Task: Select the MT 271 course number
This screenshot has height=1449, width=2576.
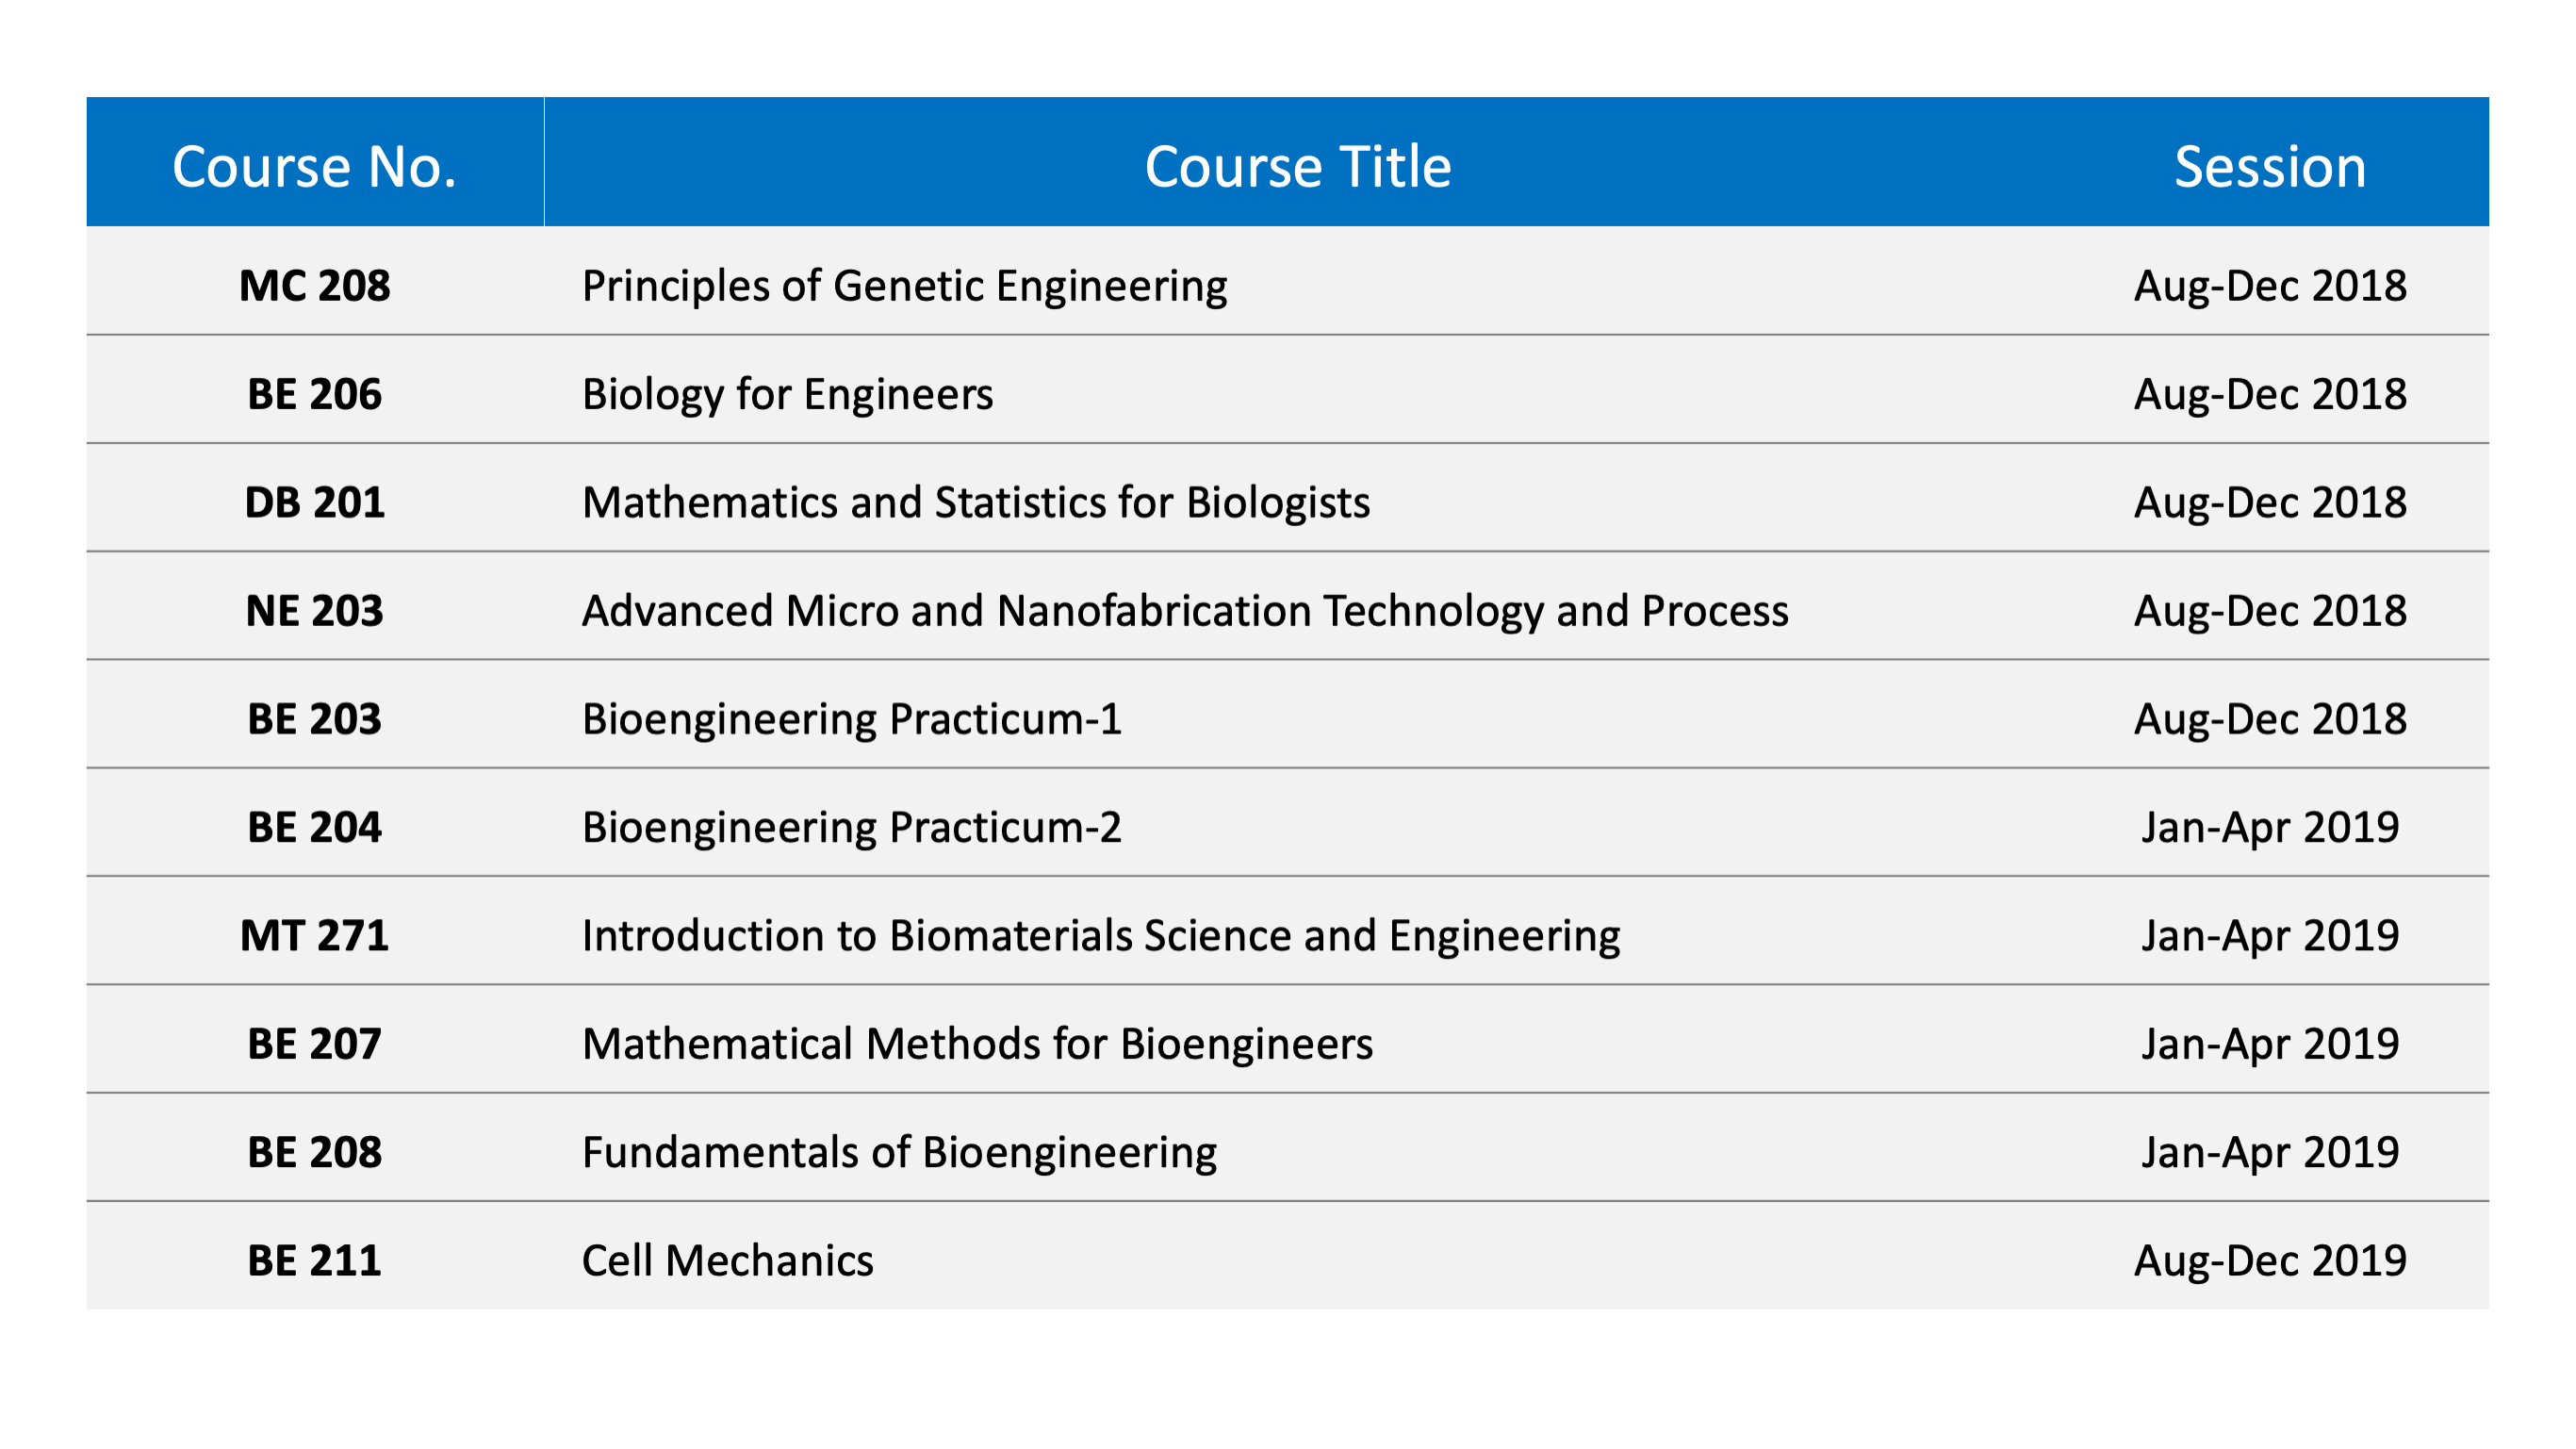Action: tap(314, 935)
